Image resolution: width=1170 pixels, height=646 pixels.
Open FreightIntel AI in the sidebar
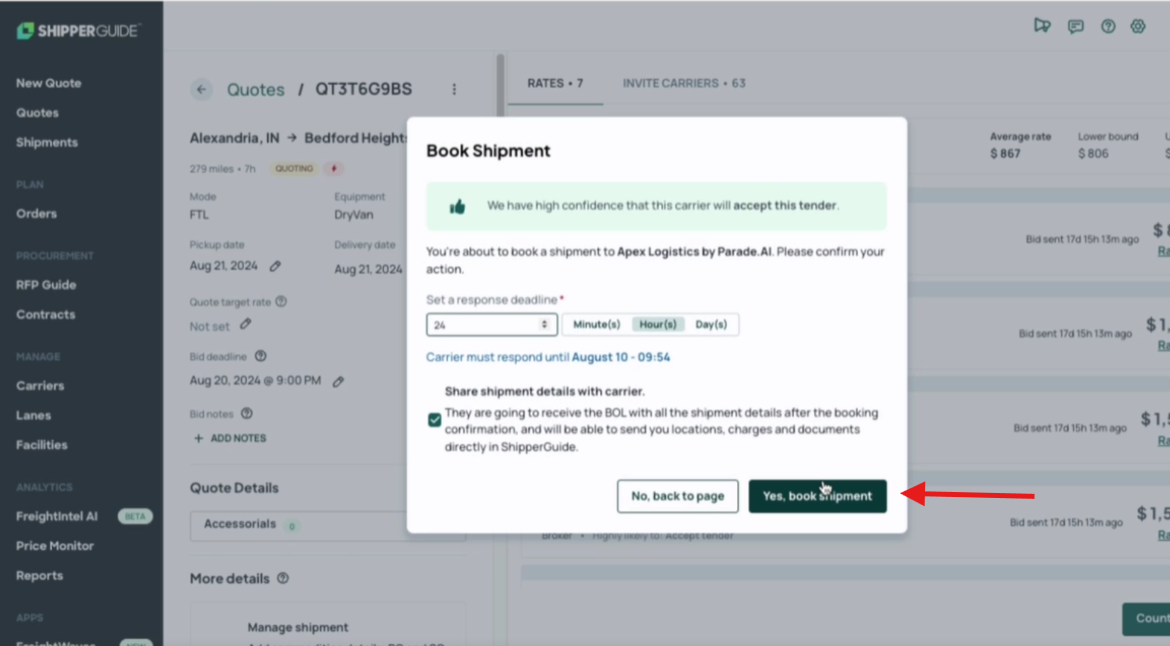57,516
